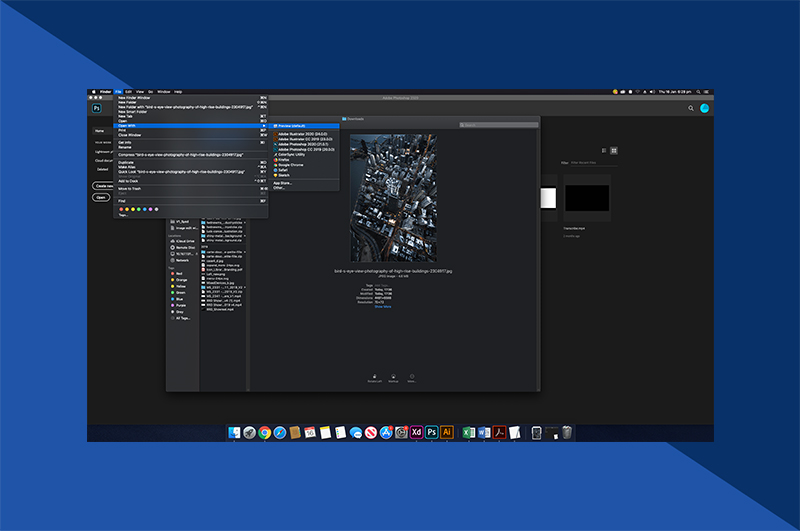Open the Go menu in the menu bar
800x531 pixels.
pyautogui.click(x=151, y=92)
